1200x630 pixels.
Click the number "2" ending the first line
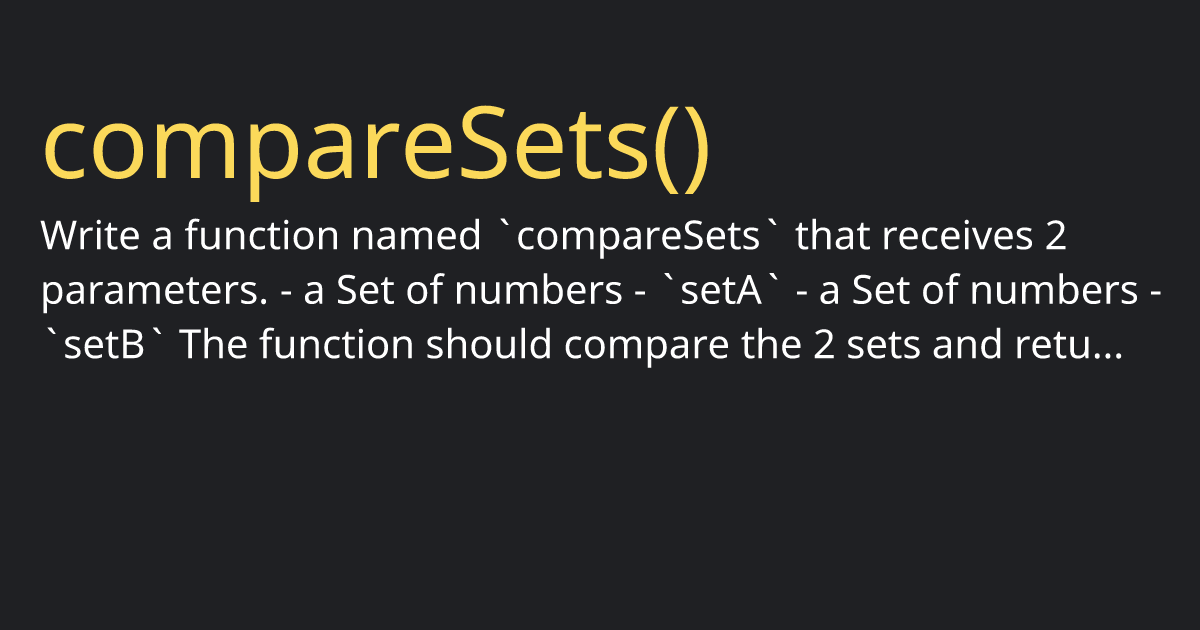(x=1057, y=238)
